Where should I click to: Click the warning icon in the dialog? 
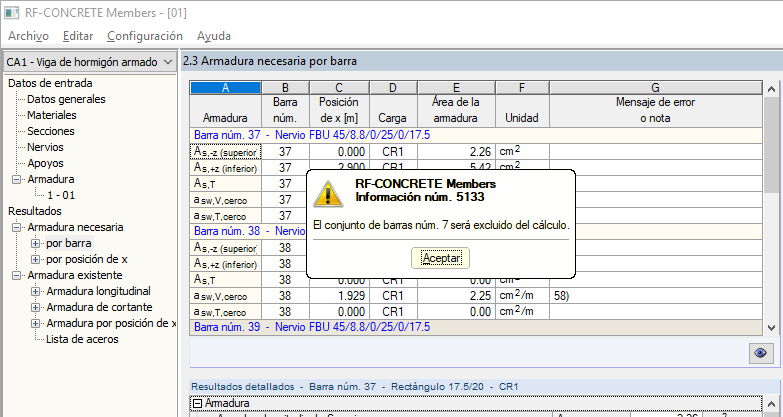[x=328, y=194]
